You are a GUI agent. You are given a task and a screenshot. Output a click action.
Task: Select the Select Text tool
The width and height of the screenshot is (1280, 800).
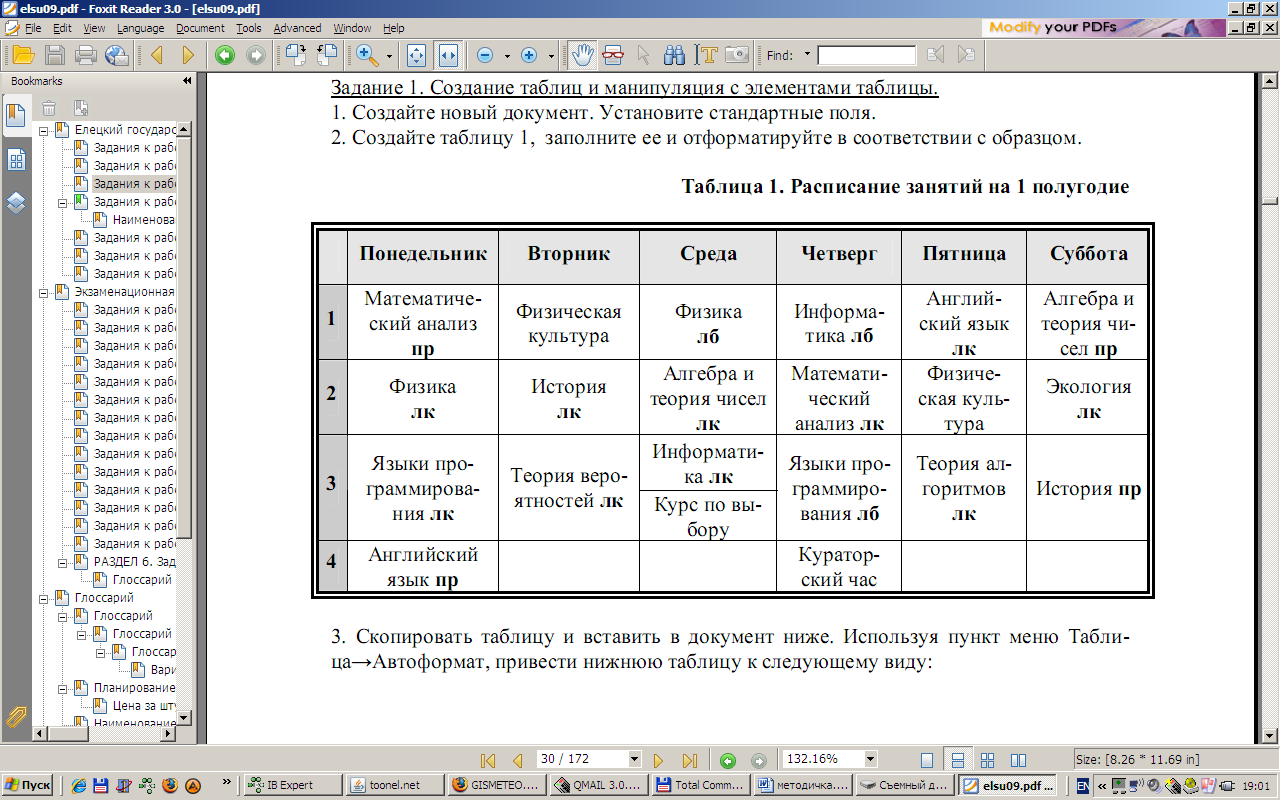click(708, 55)
